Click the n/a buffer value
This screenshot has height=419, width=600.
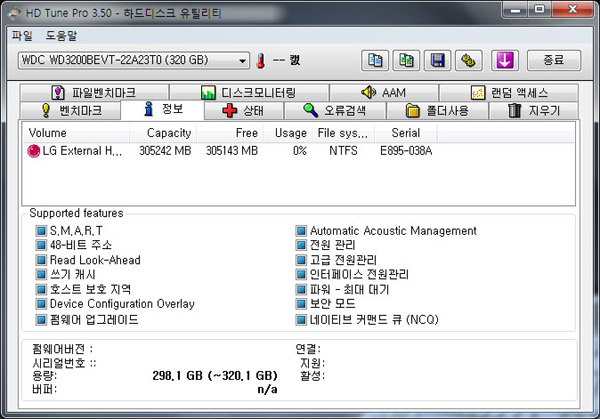[x=267, y=390]
